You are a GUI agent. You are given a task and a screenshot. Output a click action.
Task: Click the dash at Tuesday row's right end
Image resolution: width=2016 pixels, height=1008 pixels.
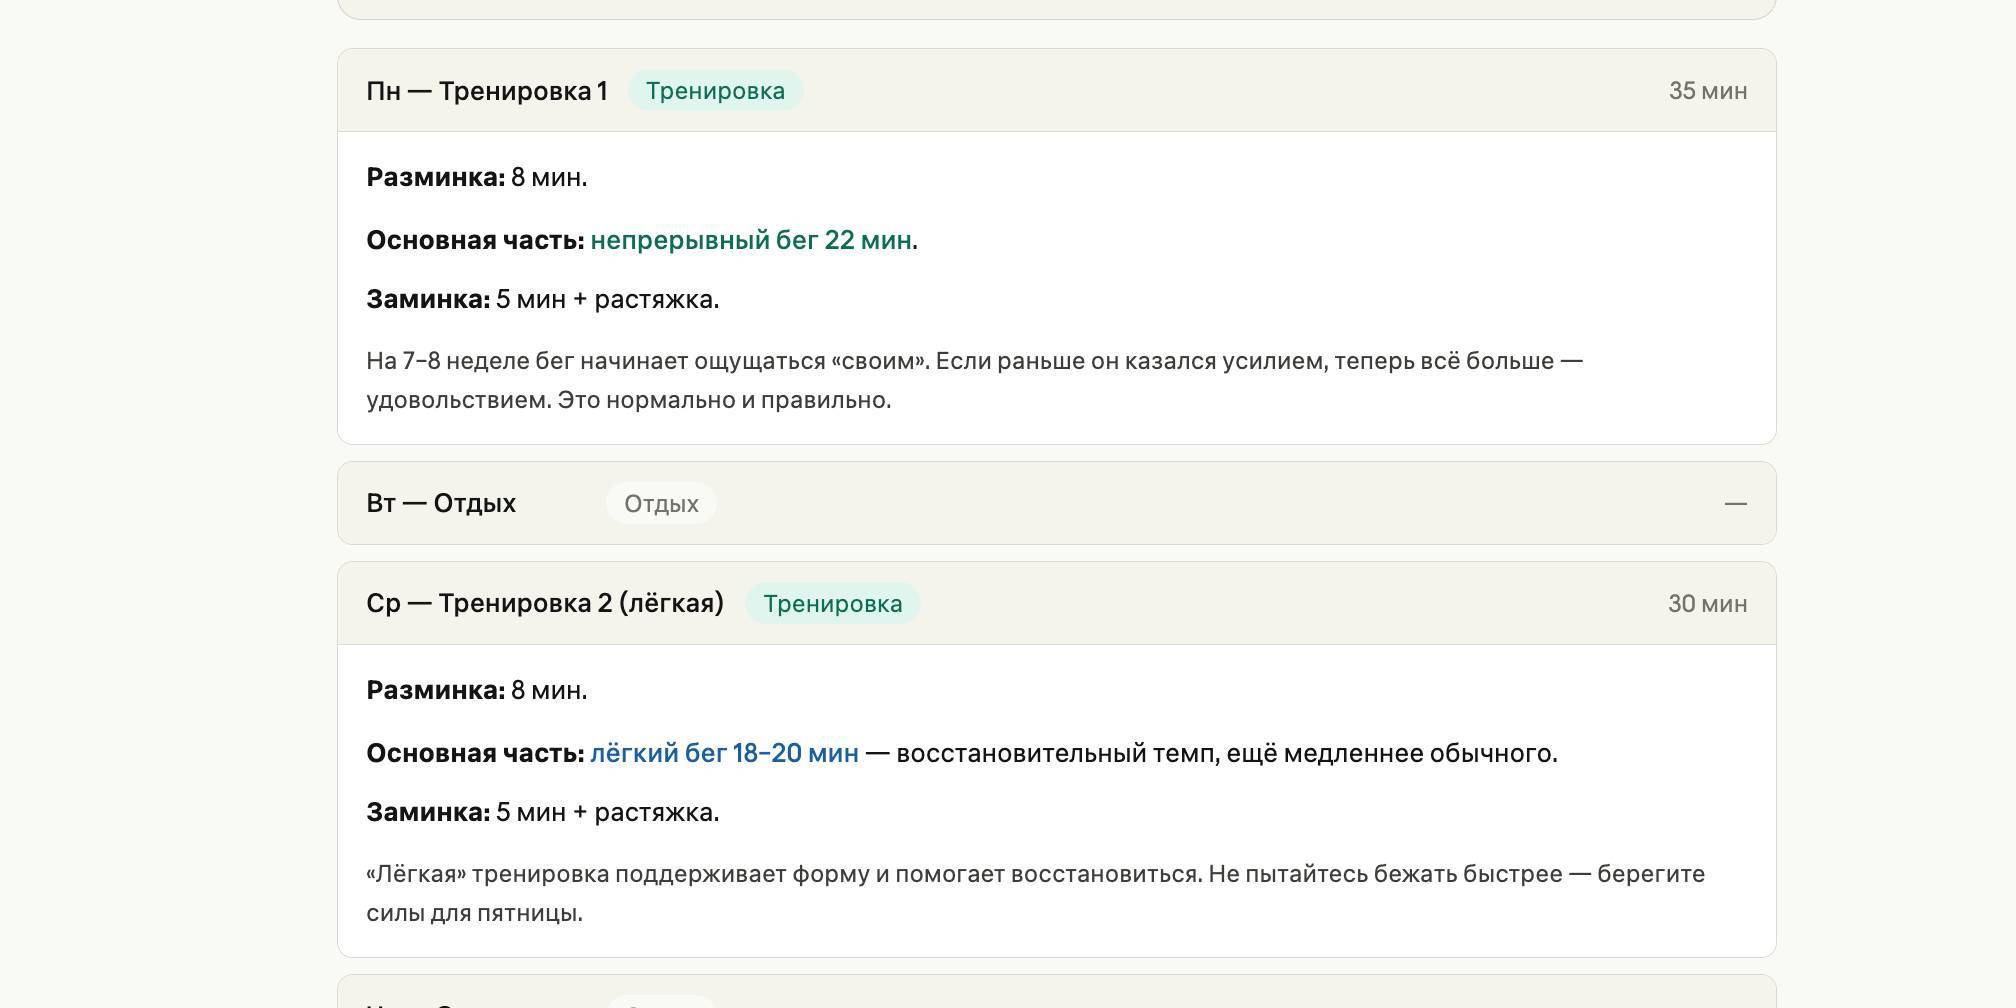1735,504
